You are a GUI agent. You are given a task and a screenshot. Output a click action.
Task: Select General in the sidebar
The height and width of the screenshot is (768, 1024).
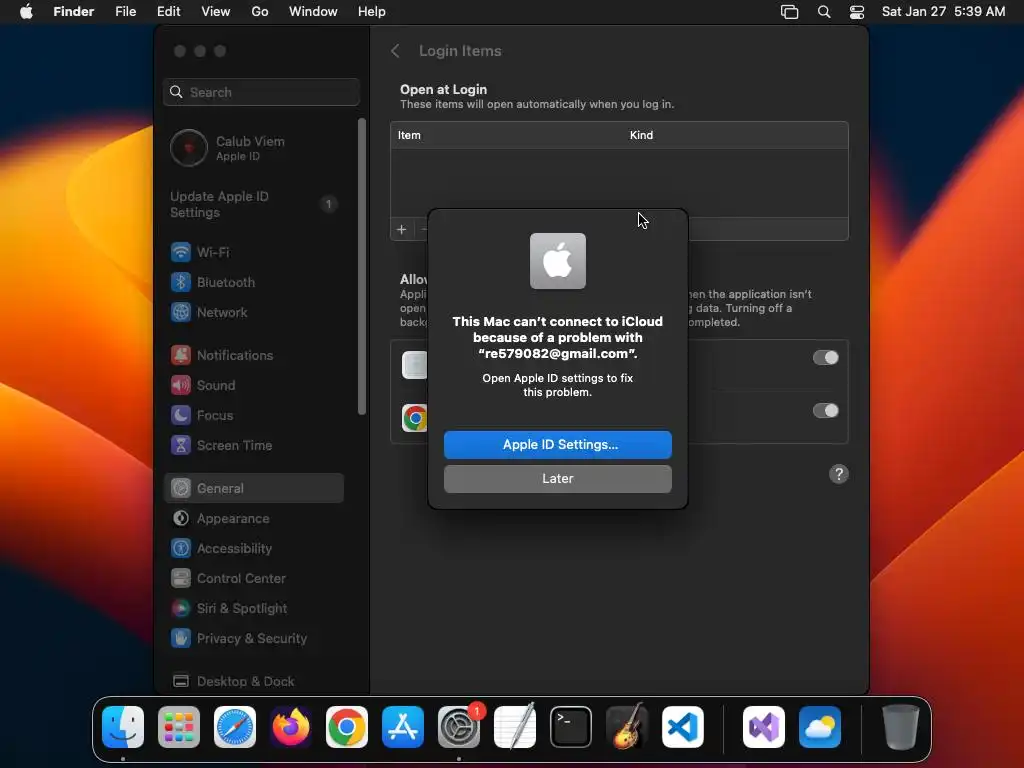point(253,488)
